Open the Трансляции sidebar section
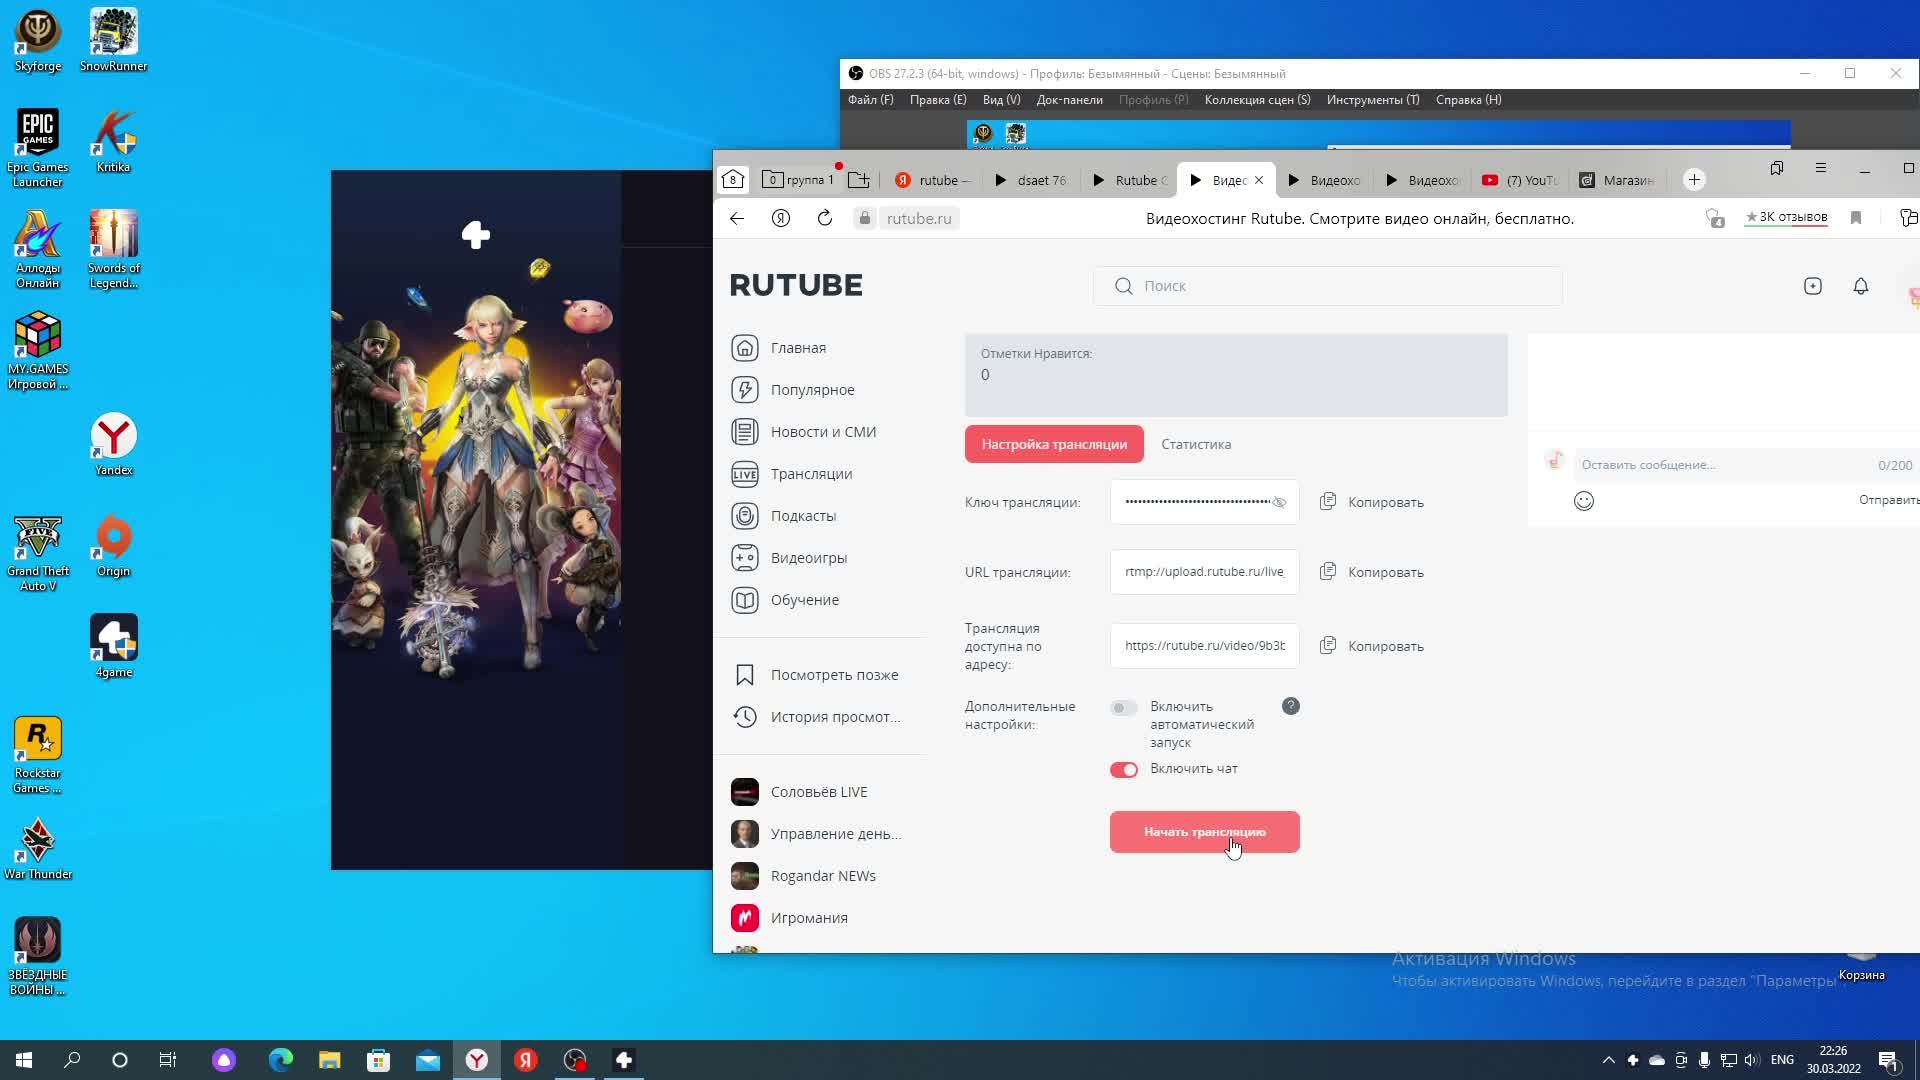This screenshot has height=1080, width=1920. (810, 474)
